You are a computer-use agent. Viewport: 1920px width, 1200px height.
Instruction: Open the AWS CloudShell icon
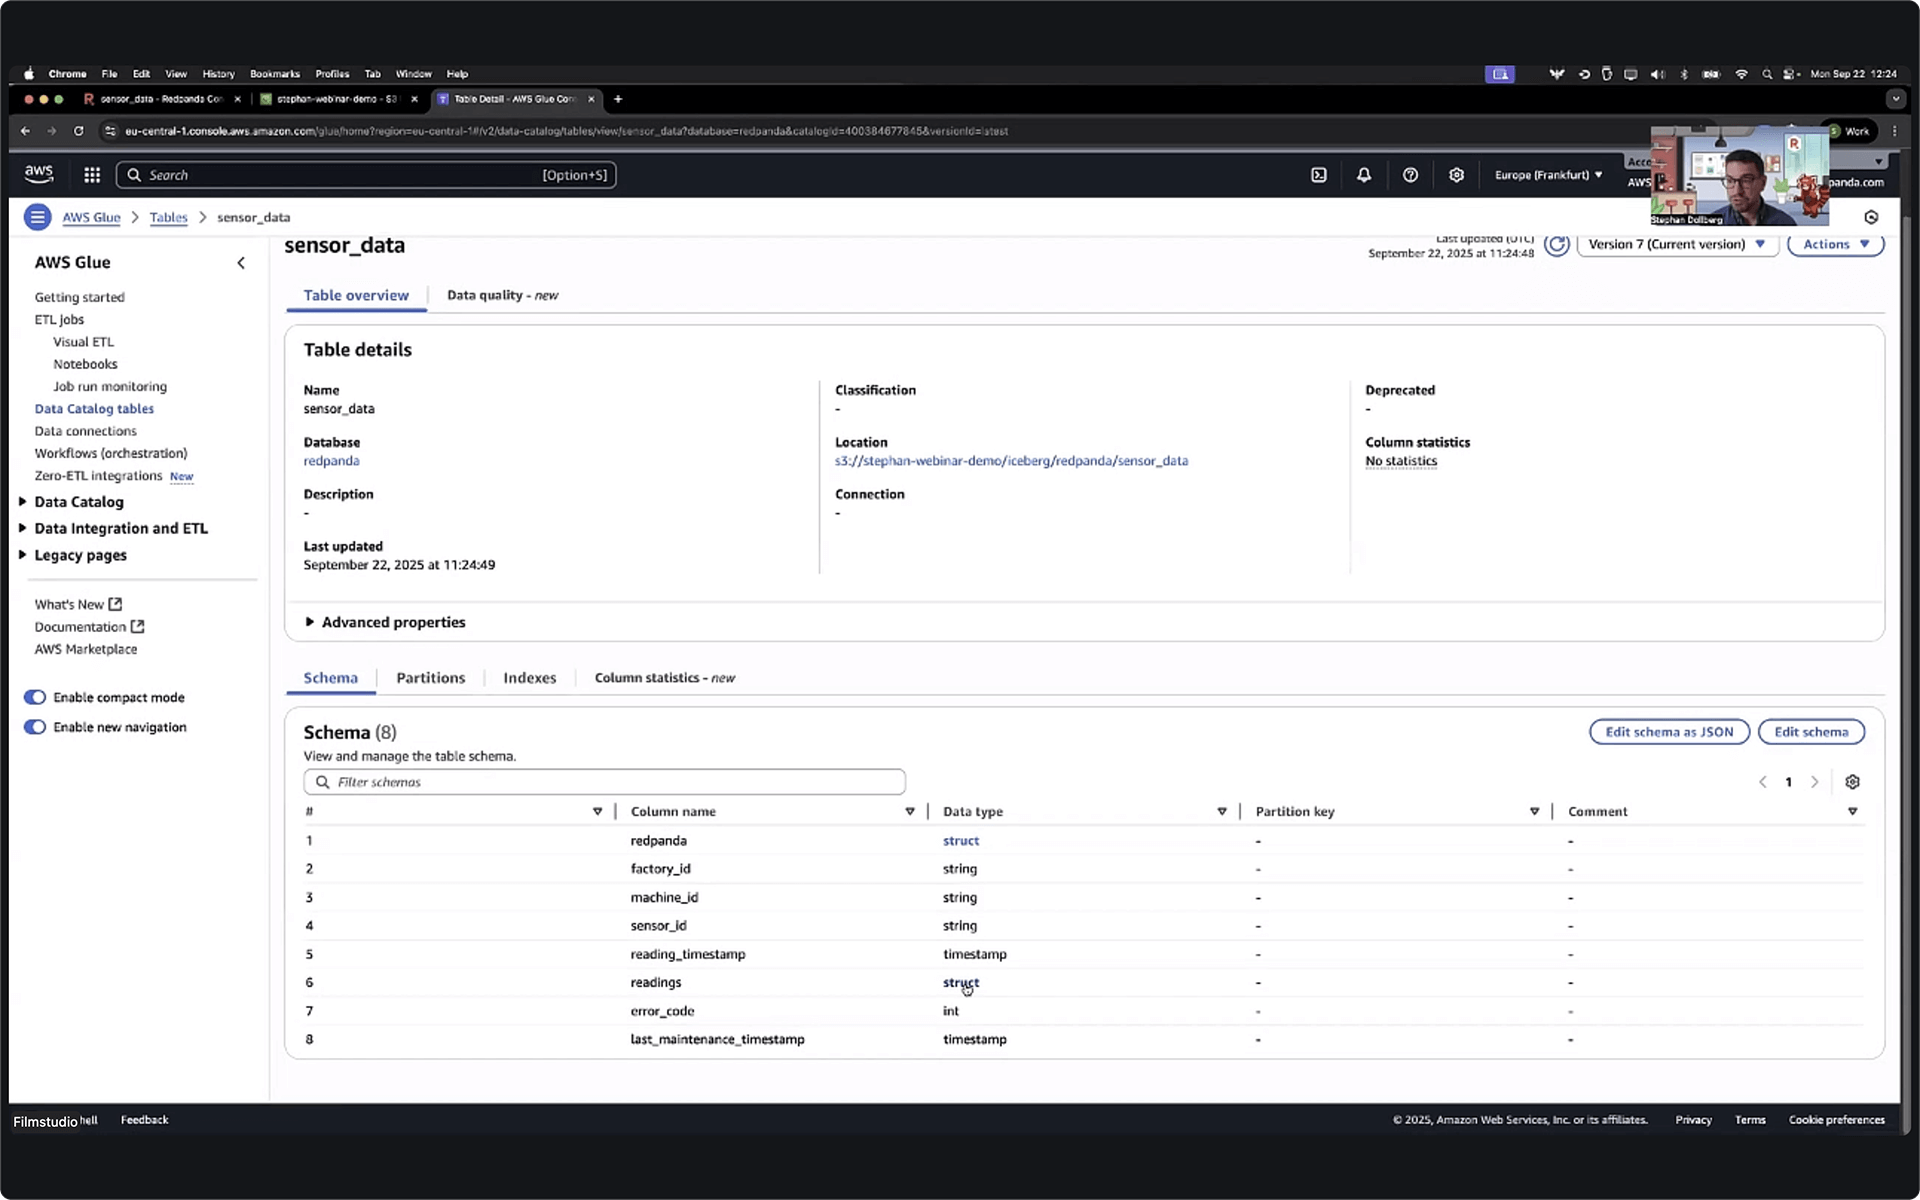(x=1319, y=175)
